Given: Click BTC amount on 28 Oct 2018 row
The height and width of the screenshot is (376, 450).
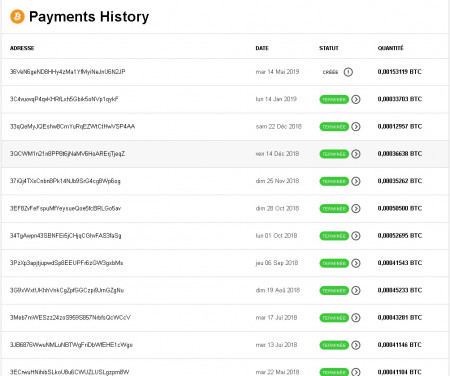Looking at the screenshot, I should pyautogui.click(x=400, y=208).
